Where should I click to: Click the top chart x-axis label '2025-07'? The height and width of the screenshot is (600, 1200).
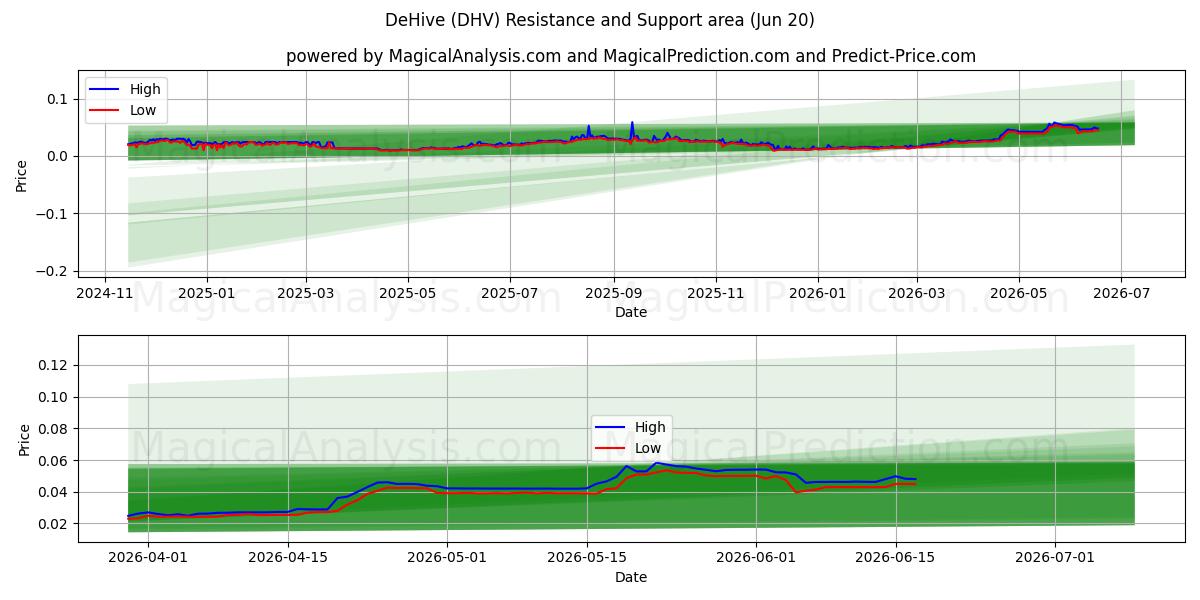[510, 295]
